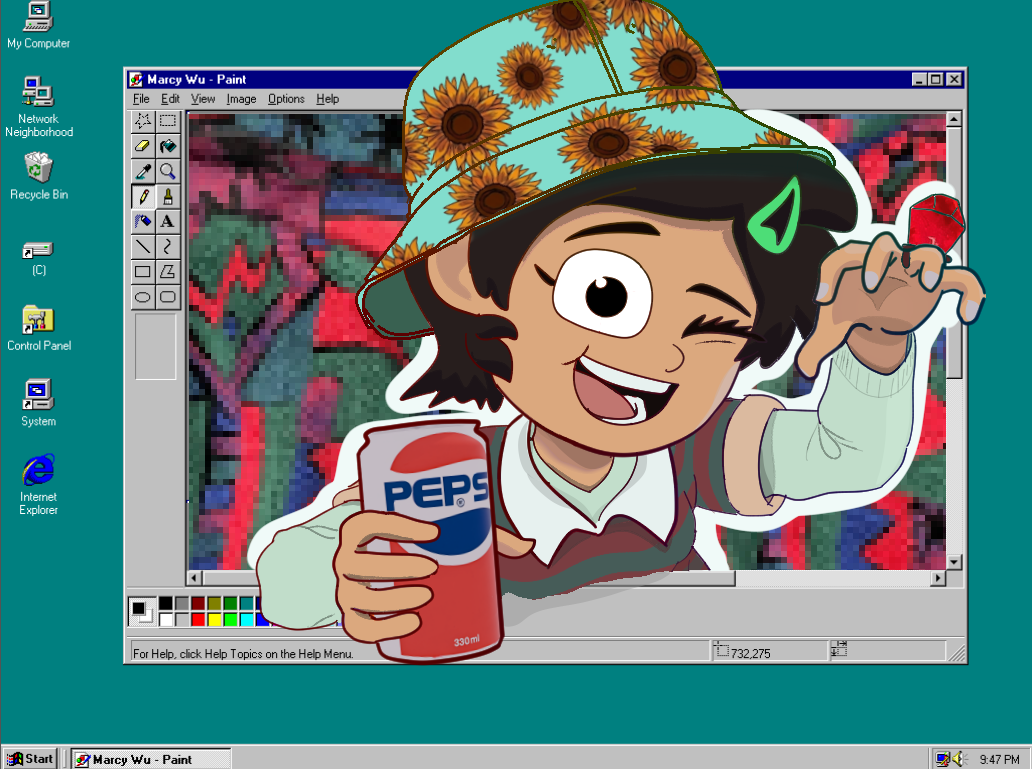1032x769 pixels.
Task: Choose the straight Line tool
Action: [143, 246]
